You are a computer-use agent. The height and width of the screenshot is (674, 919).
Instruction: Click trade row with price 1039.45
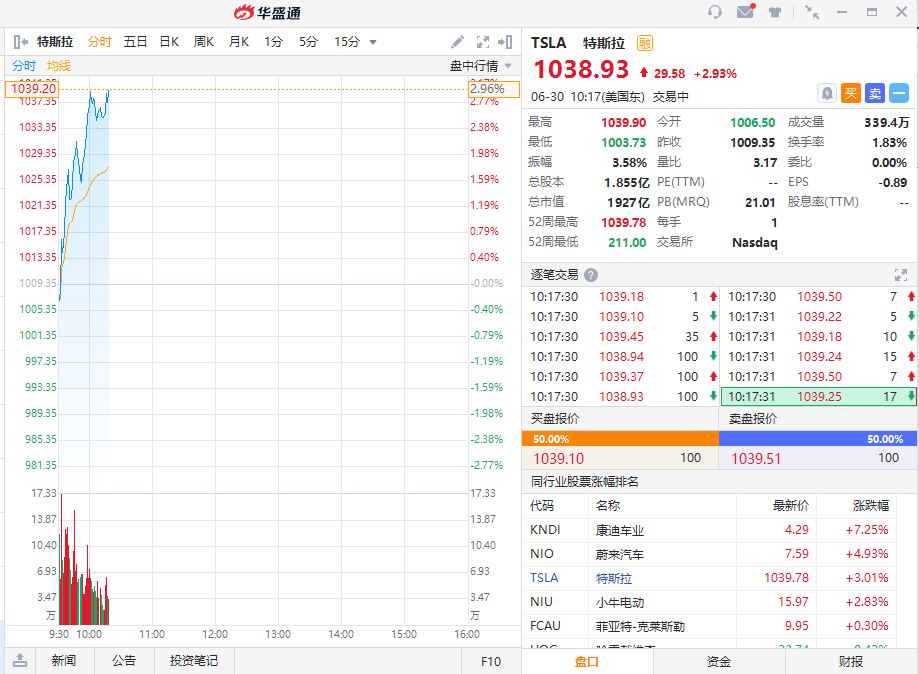621,336
